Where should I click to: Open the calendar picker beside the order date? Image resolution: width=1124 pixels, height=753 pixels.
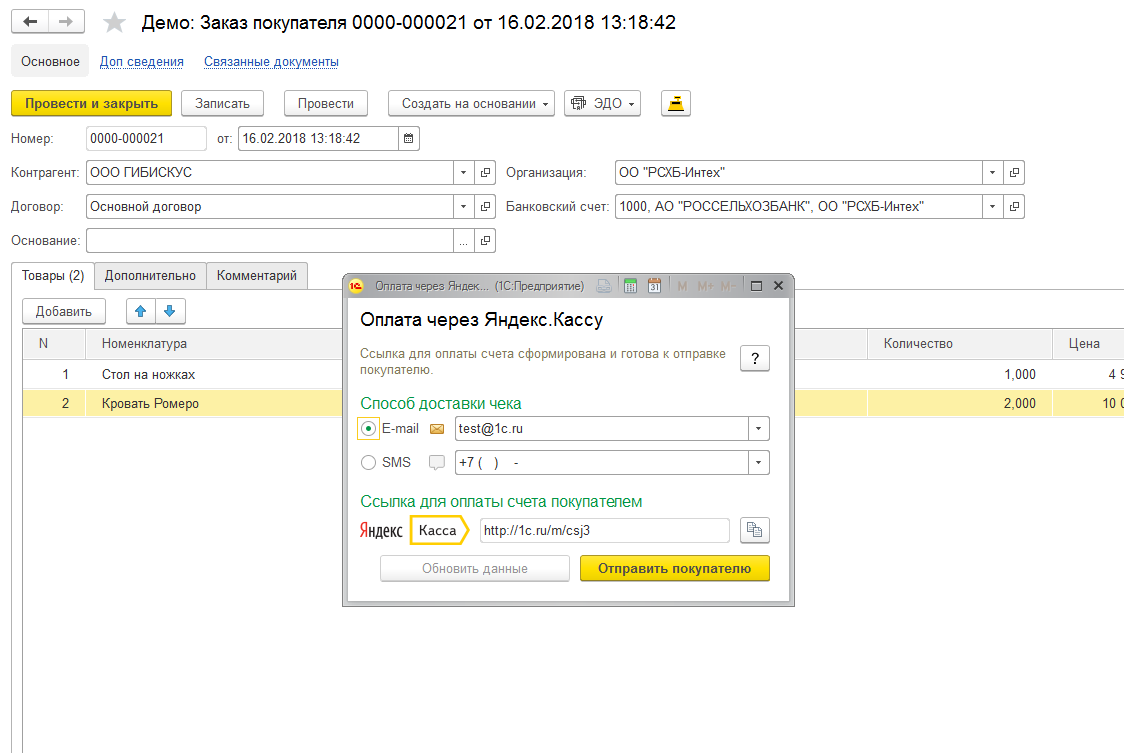409,138
